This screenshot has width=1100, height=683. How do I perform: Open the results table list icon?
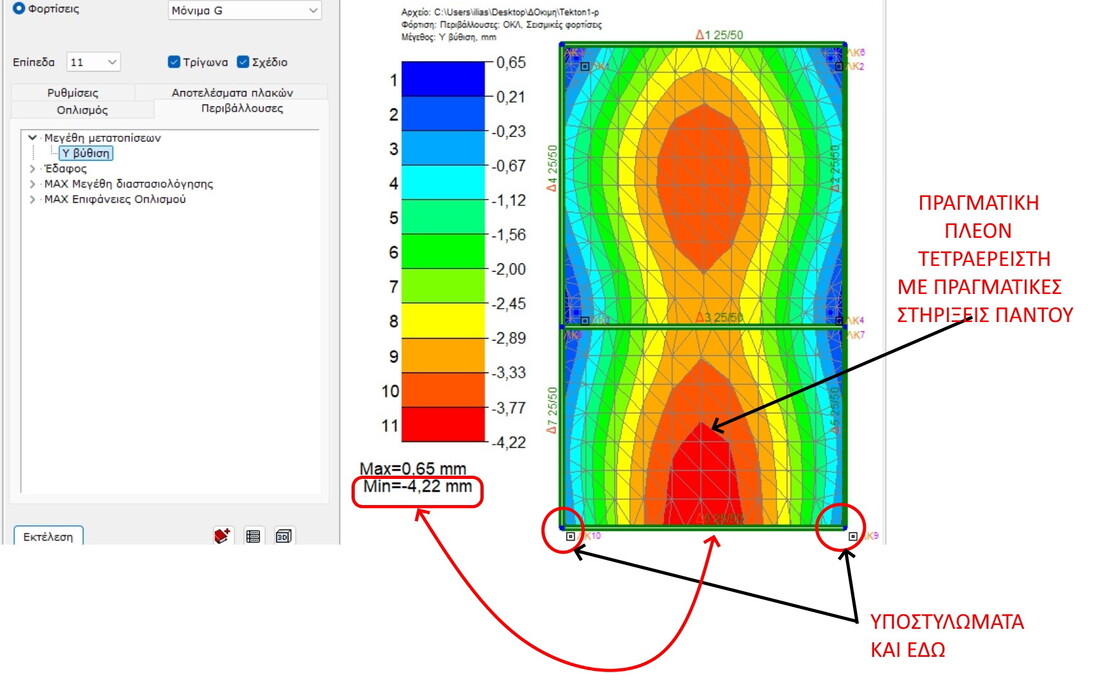click(x=253, y=536)
